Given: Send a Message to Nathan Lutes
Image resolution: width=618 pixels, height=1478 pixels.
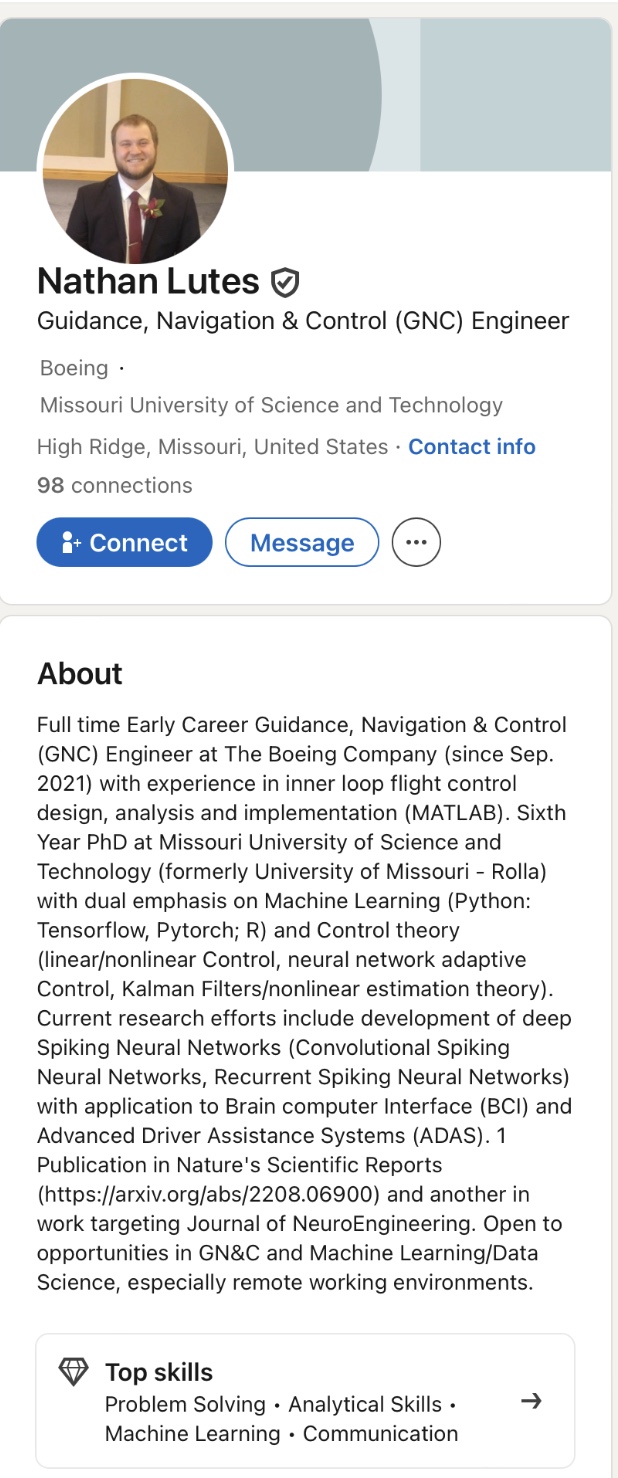Looking at the screenshot, I should click(x=302, y=543).
